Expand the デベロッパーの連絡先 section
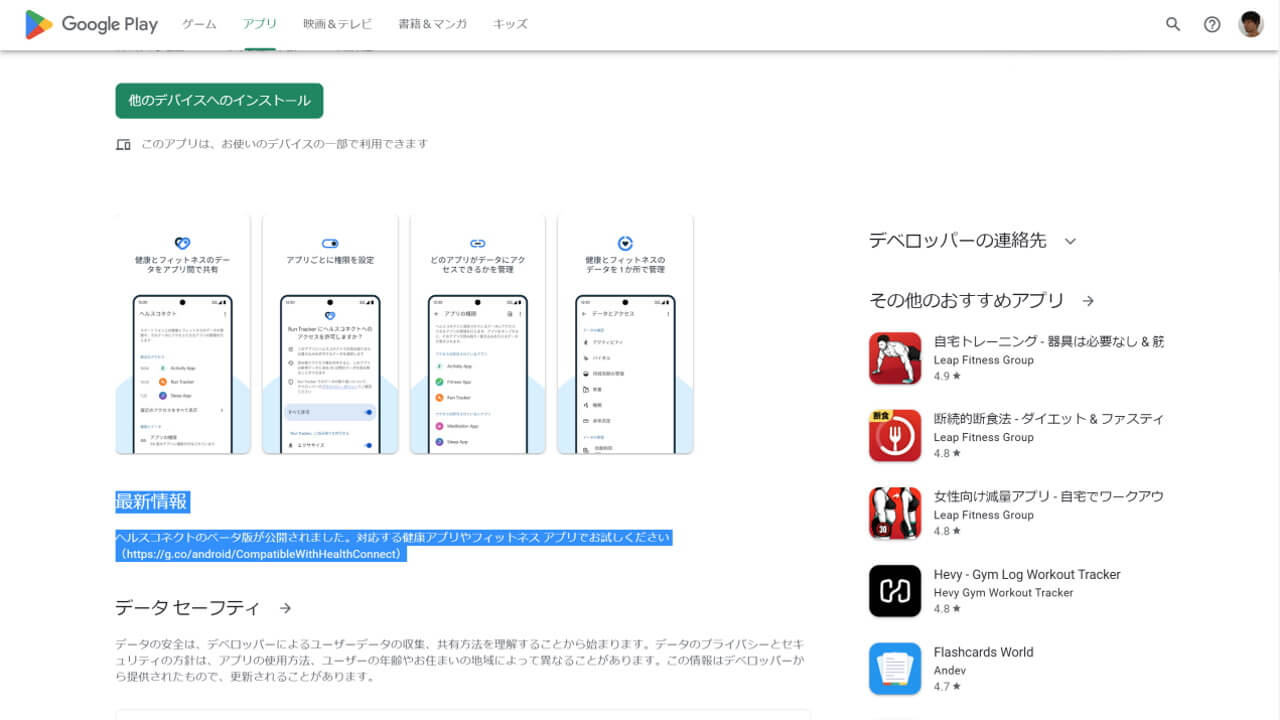The image size is (1280, 720). (1070, 240)
